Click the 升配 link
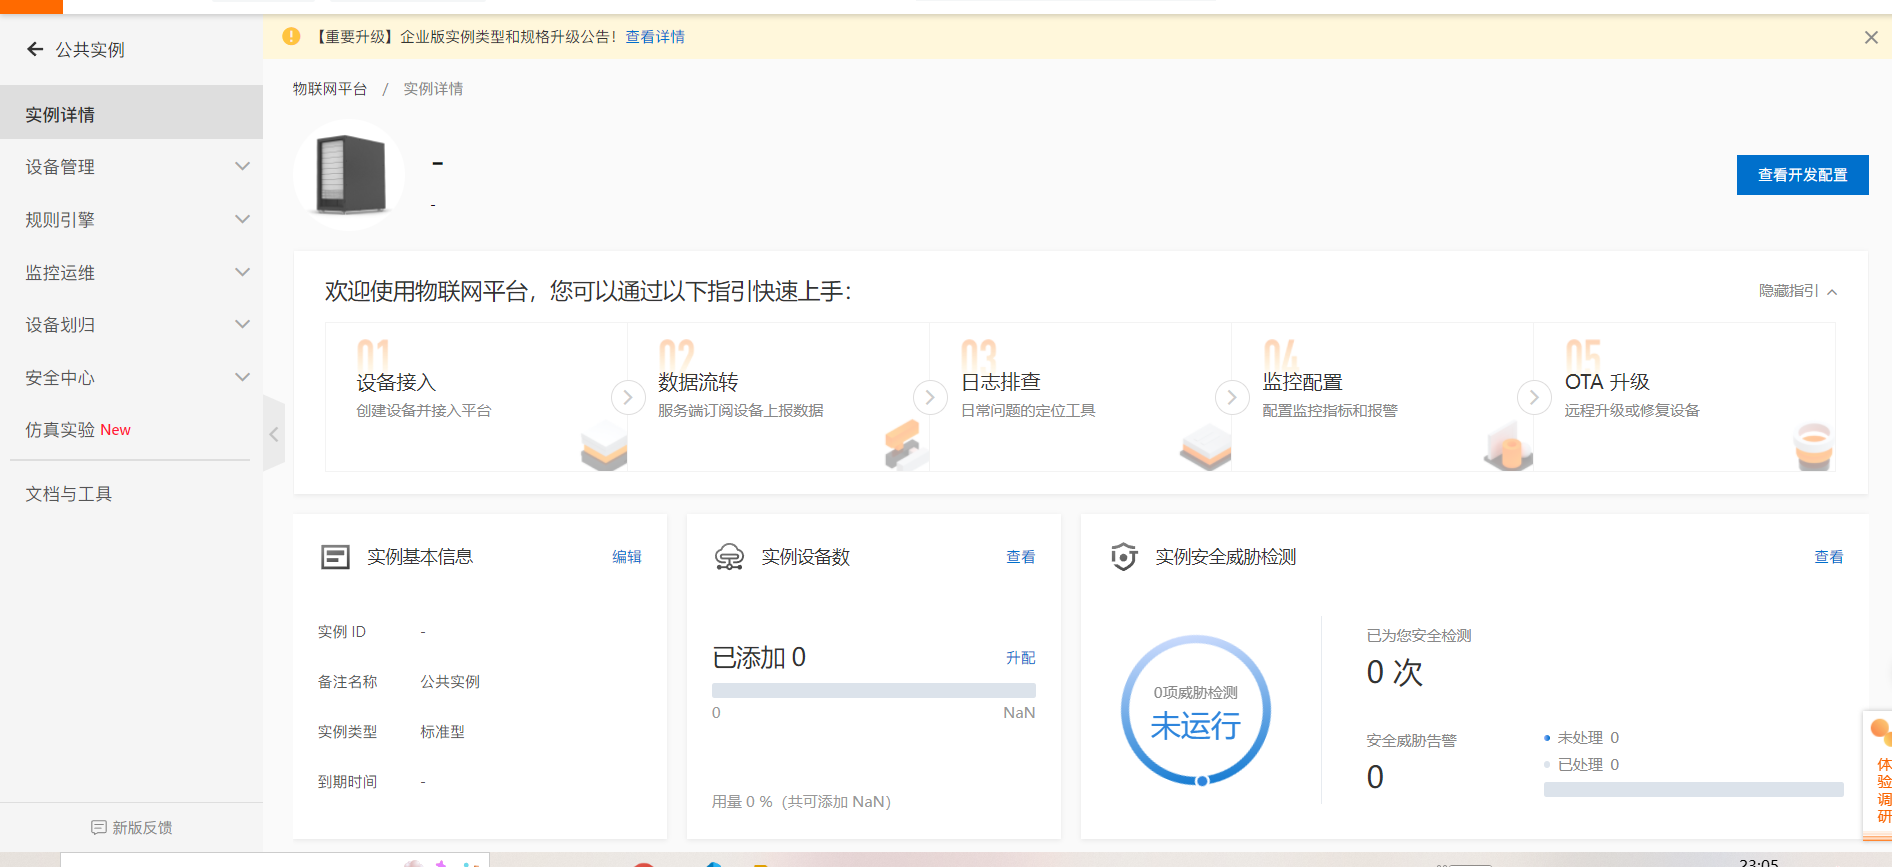1892x867 pixels. click(1021, 657)
